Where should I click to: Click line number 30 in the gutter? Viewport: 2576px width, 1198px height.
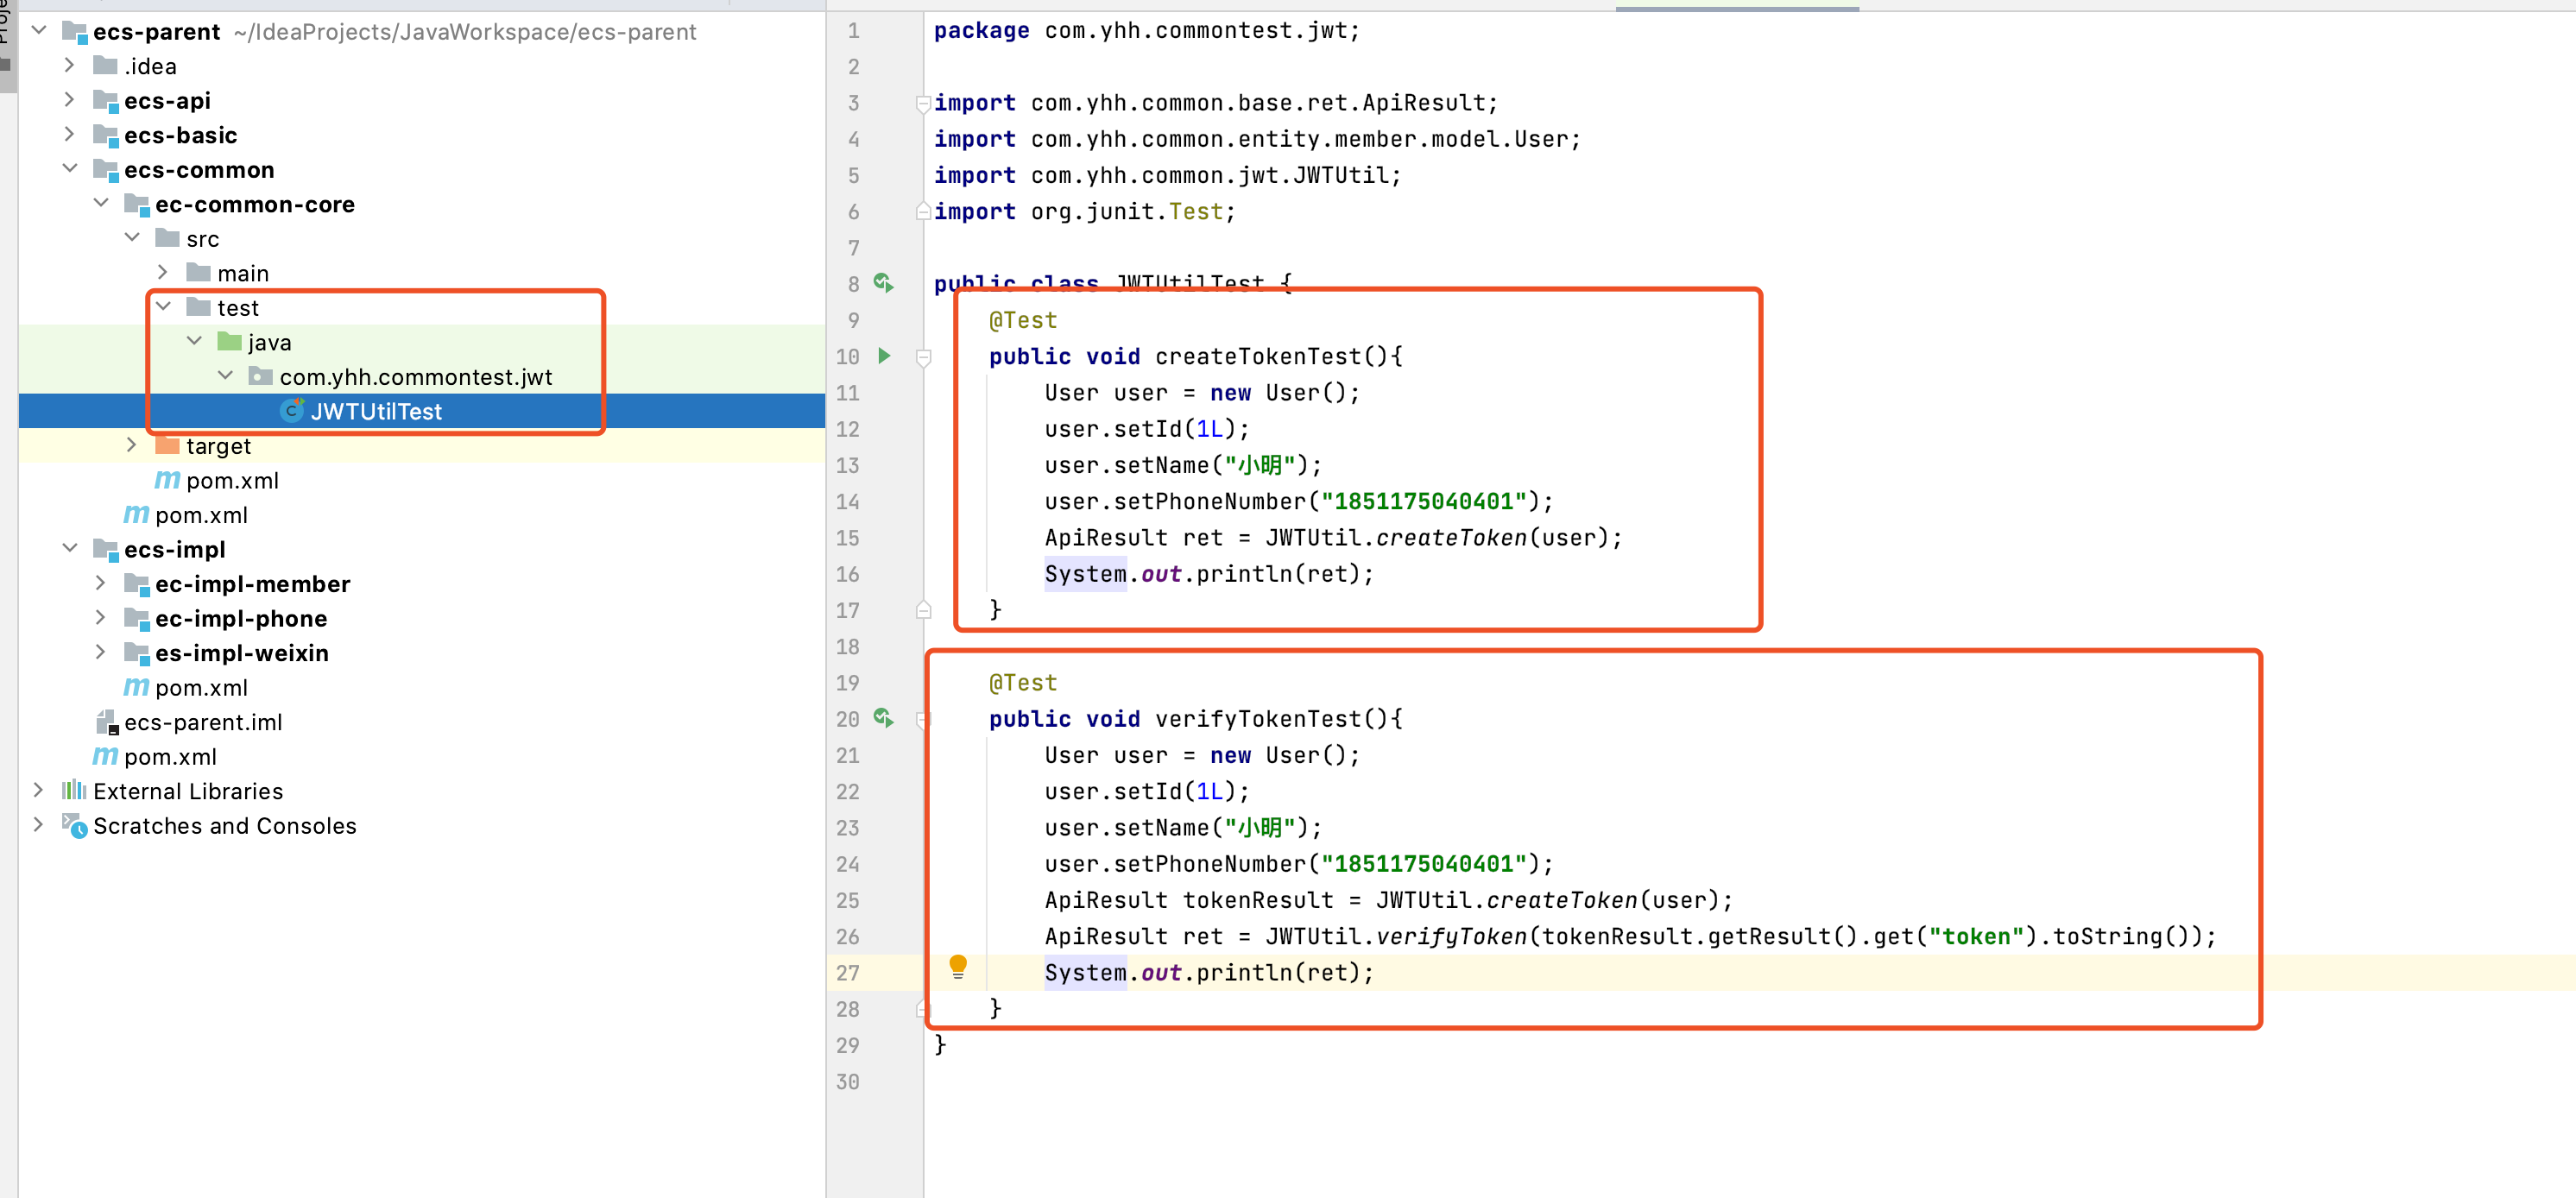(x=847, y=1082)
